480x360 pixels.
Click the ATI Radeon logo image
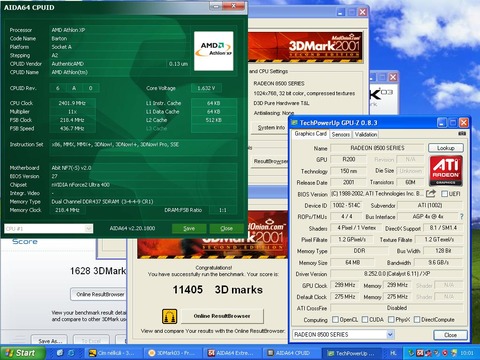(x=446, y=171)
